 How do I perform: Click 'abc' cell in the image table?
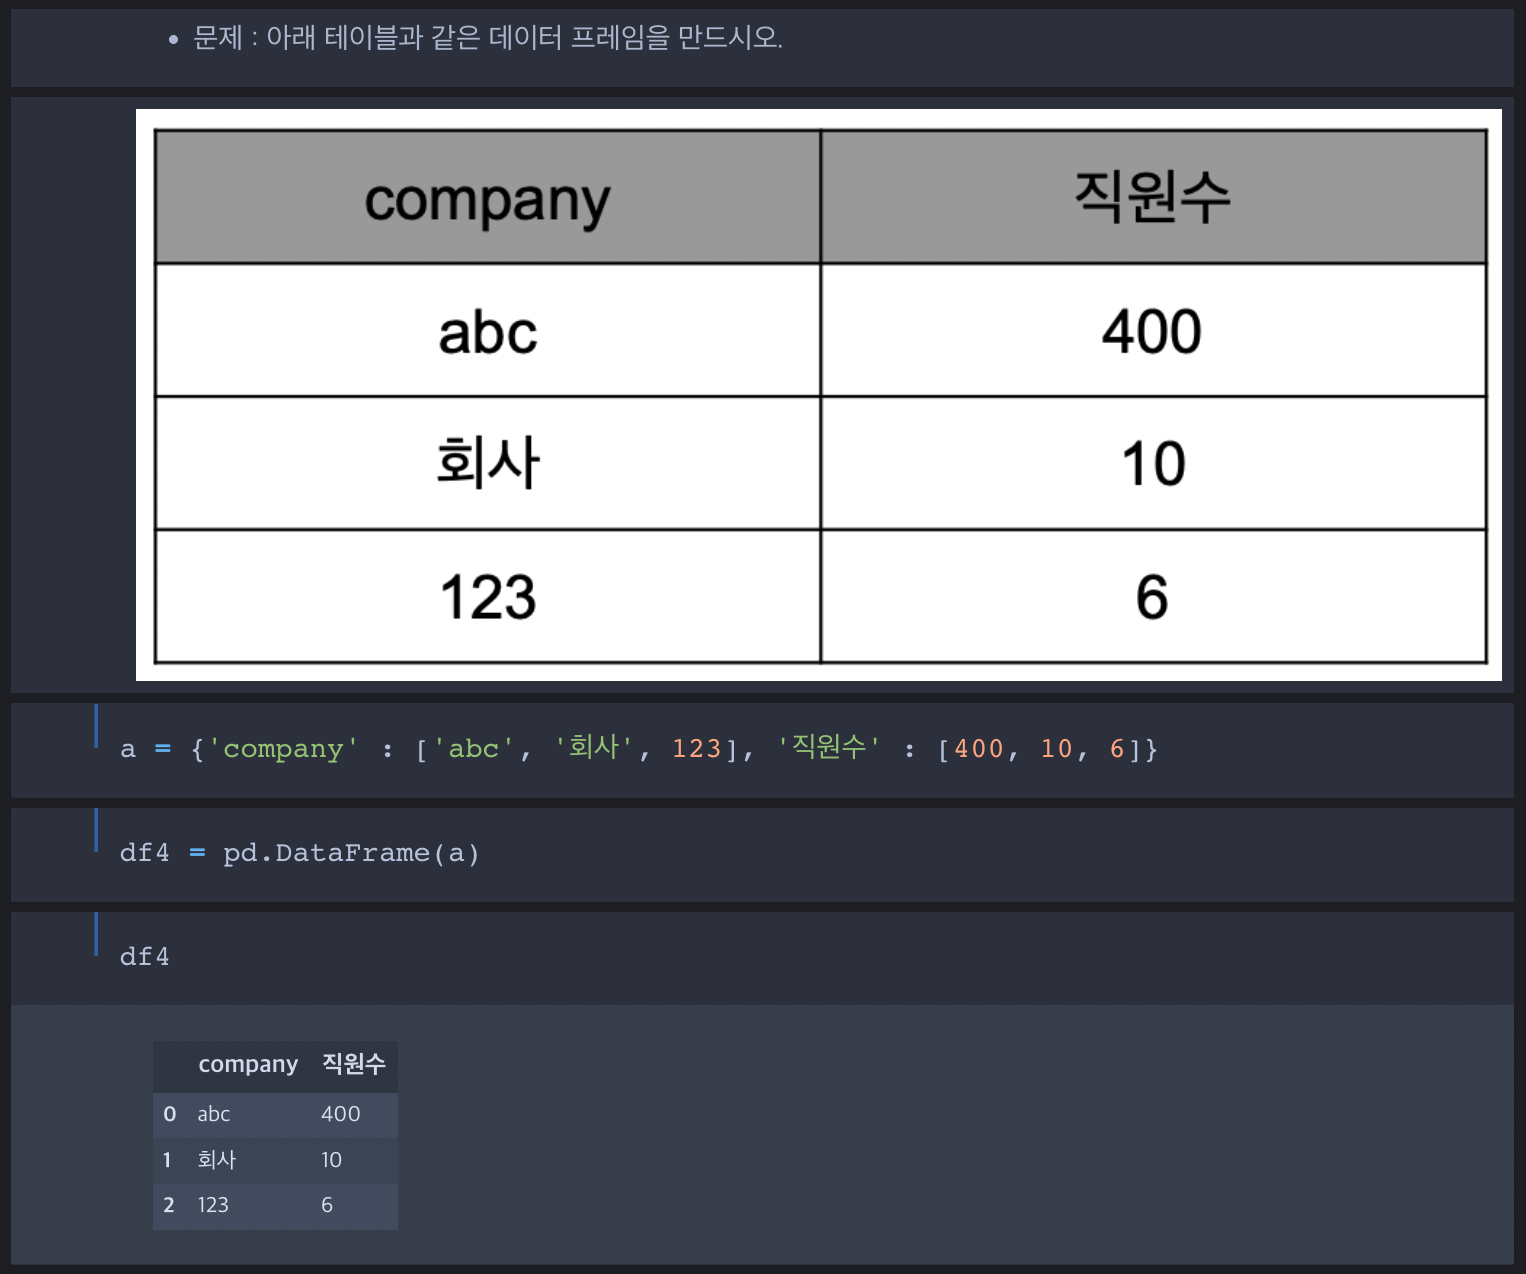pyautogui.click(x=488, y=331)
